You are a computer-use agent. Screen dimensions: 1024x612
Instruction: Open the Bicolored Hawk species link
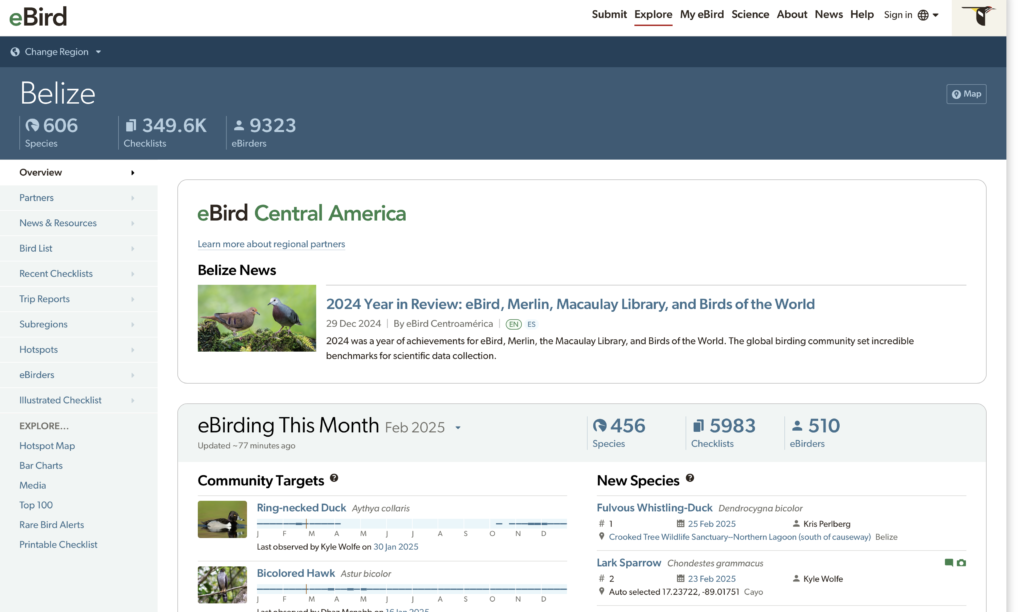pyautogui.click(x=295, y=573)
